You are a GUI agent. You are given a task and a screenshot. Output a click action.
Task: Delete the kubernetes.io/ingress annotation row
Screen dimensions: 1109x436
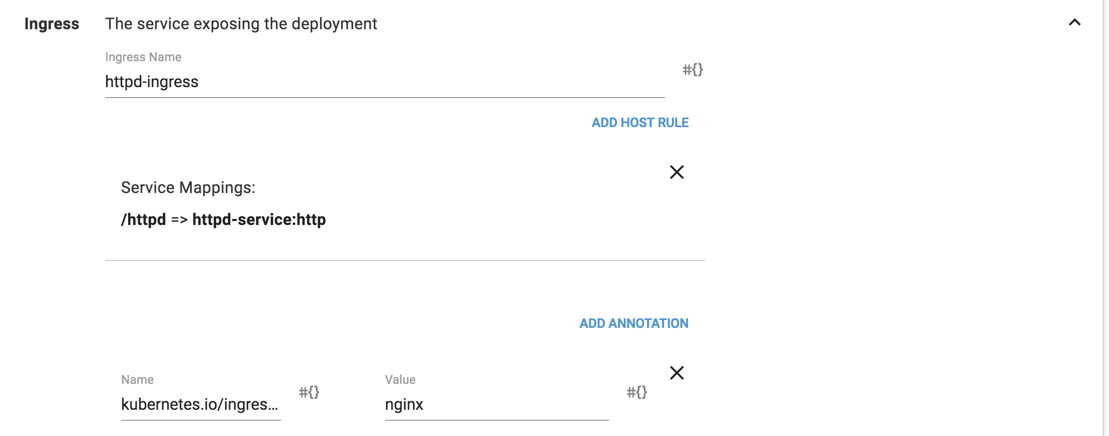coord(677,373)
